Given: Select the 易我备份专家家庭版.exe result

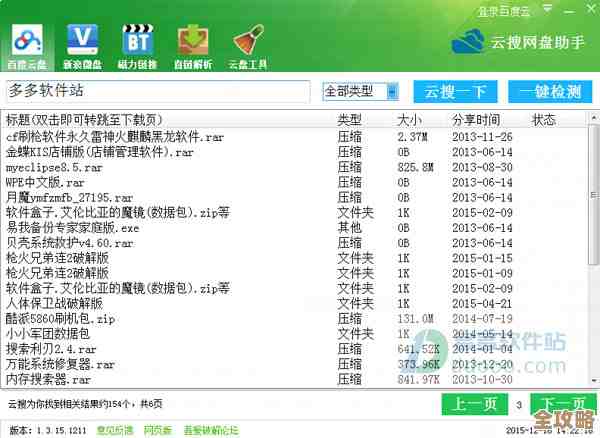Looking at the screenshot, I should [295, 228].
